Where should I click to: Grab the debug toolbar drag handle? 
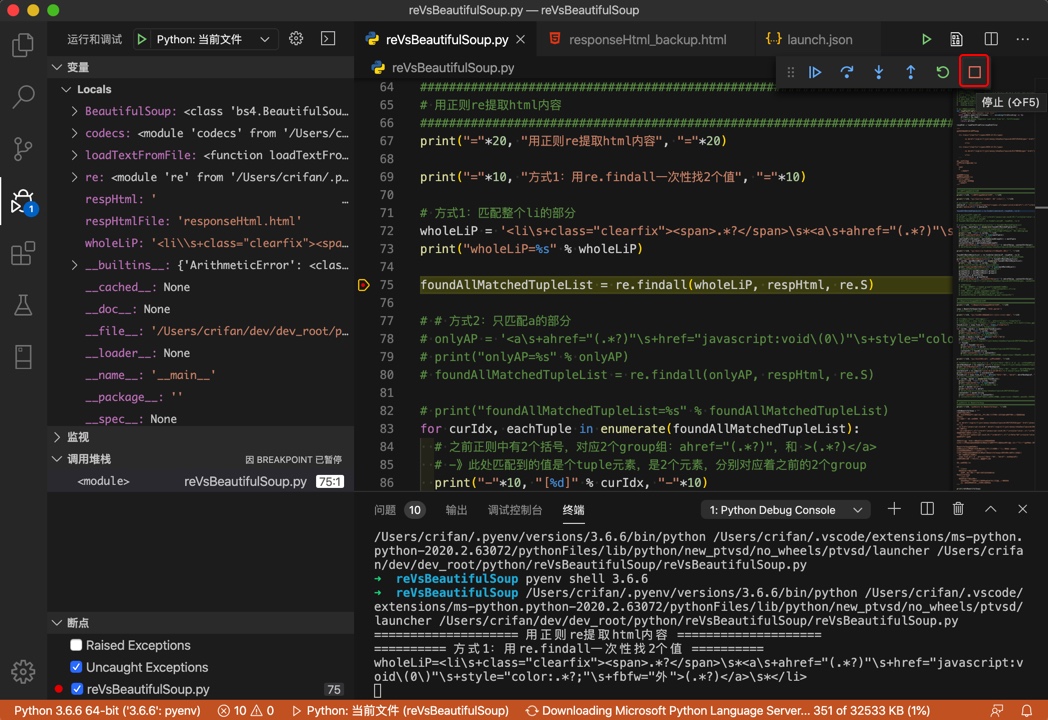pos(791,72)
